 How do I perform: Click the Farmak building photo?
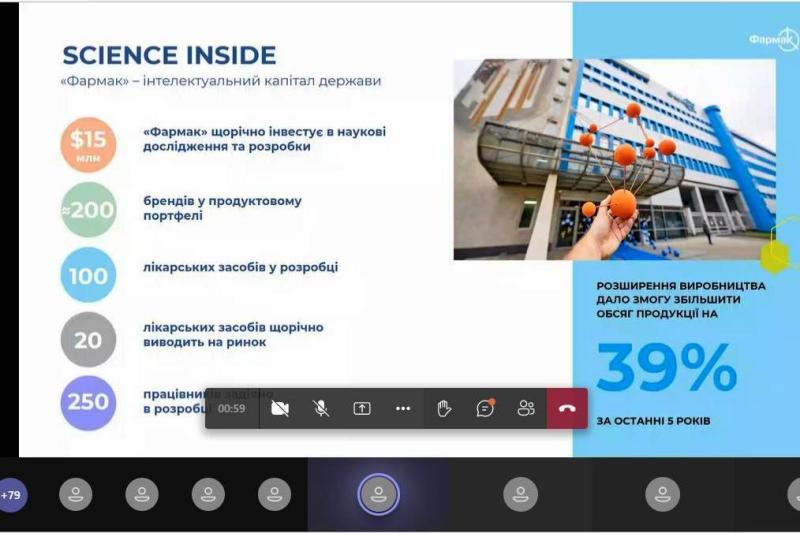[615, 159]
